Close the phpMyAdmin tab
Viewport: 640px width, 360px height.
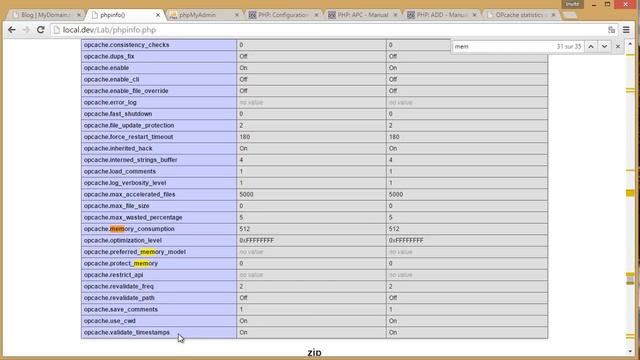point(237,15)
